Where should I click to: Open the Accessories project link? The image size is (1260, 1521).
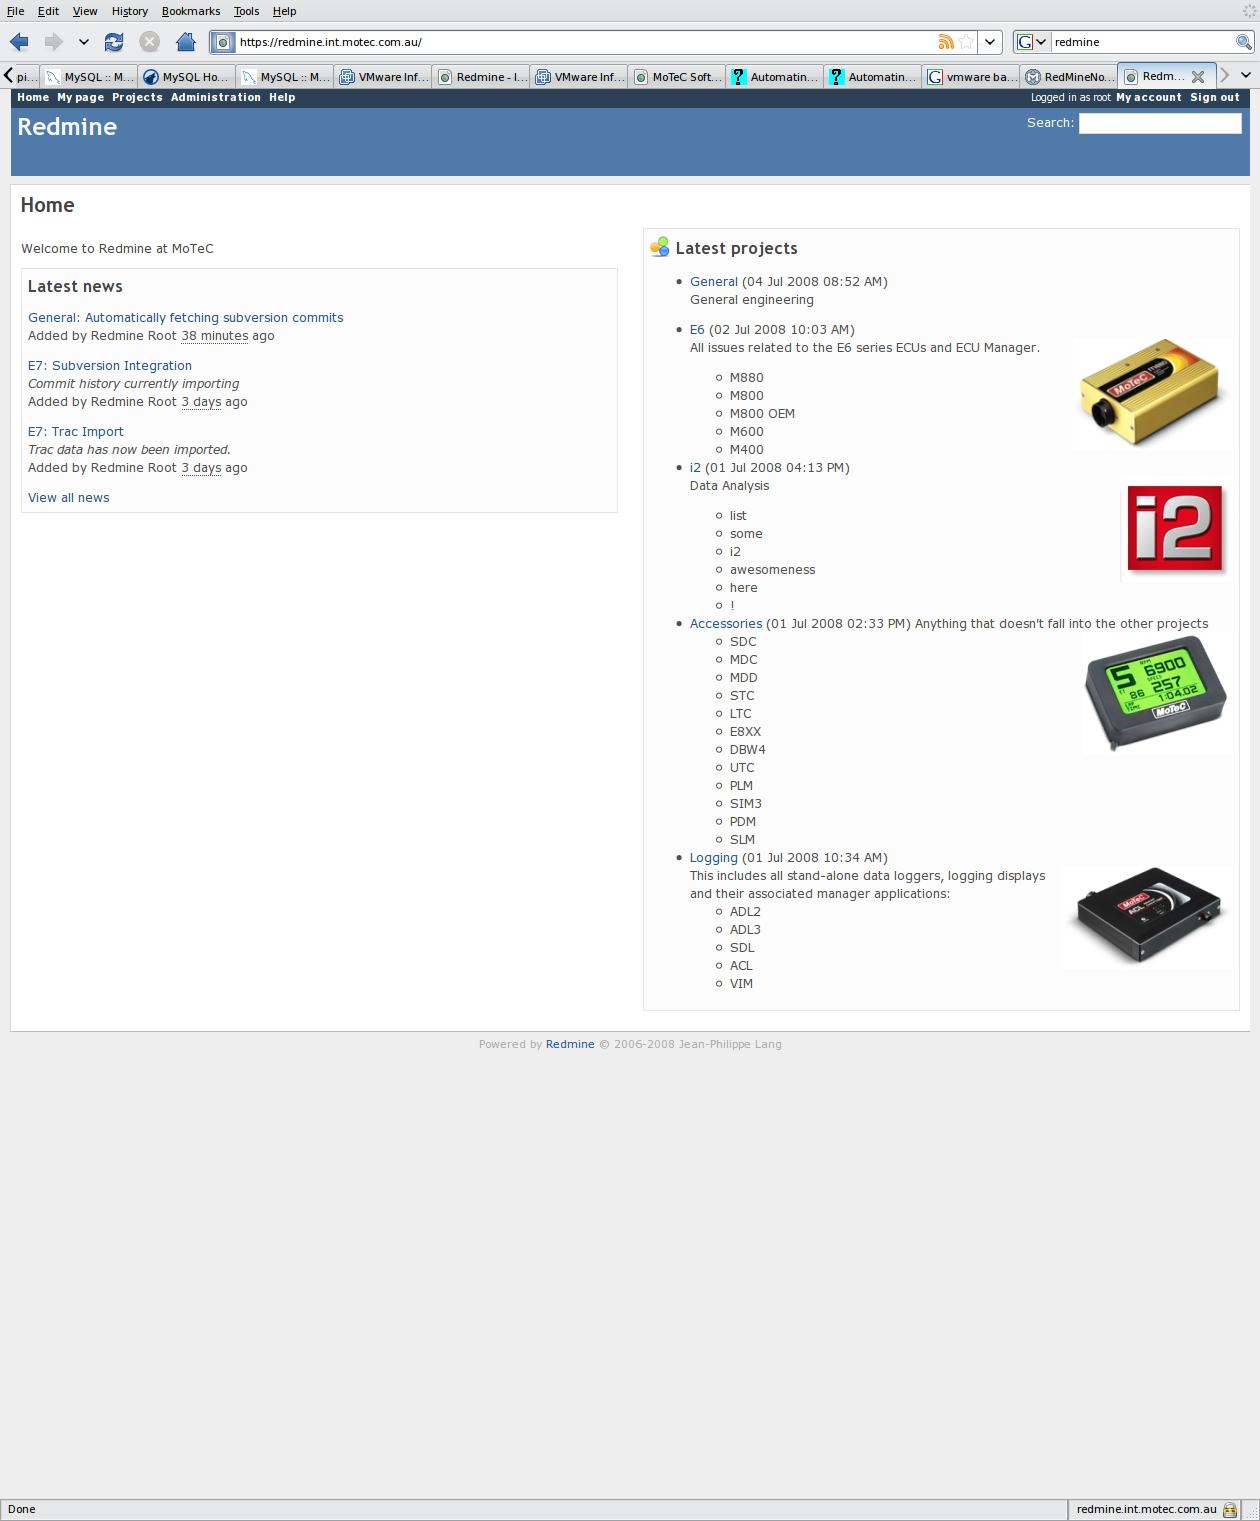click(726, 624)
